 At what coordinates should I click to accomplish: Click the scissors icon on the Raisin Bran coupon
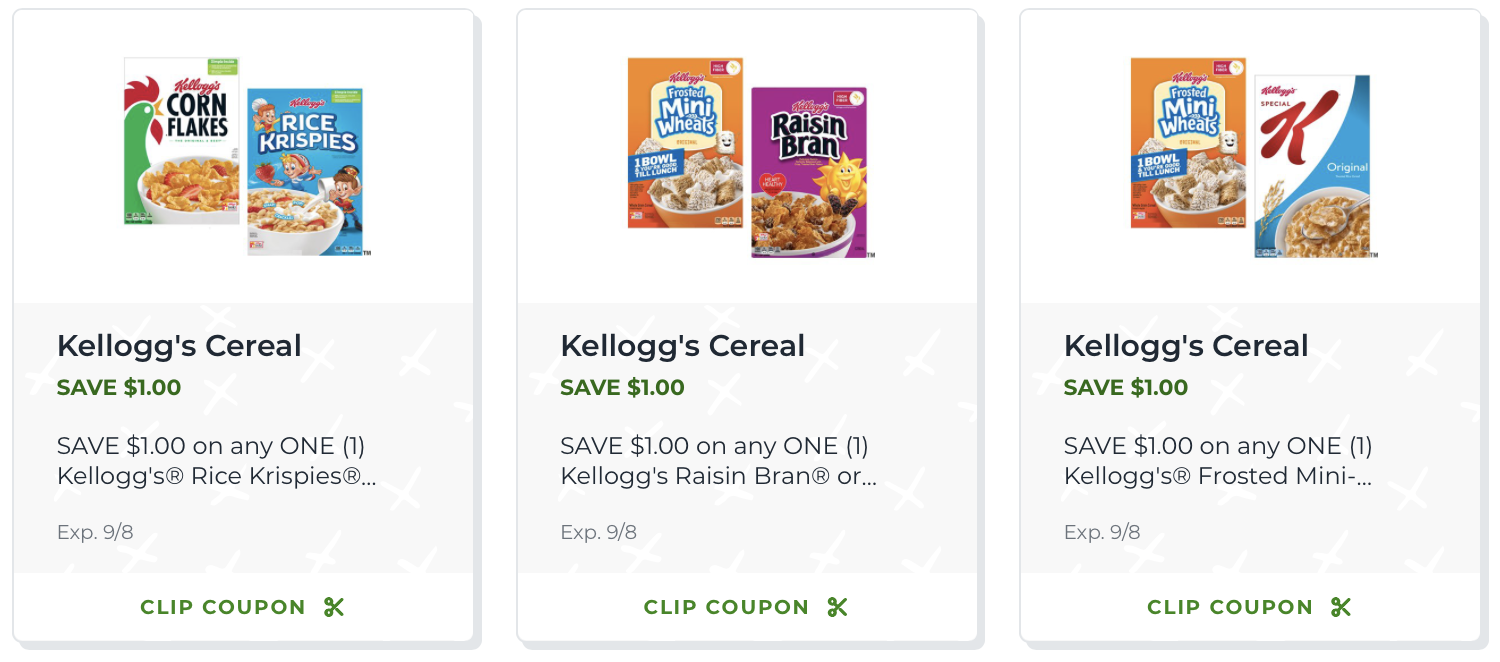click(838, 606)
